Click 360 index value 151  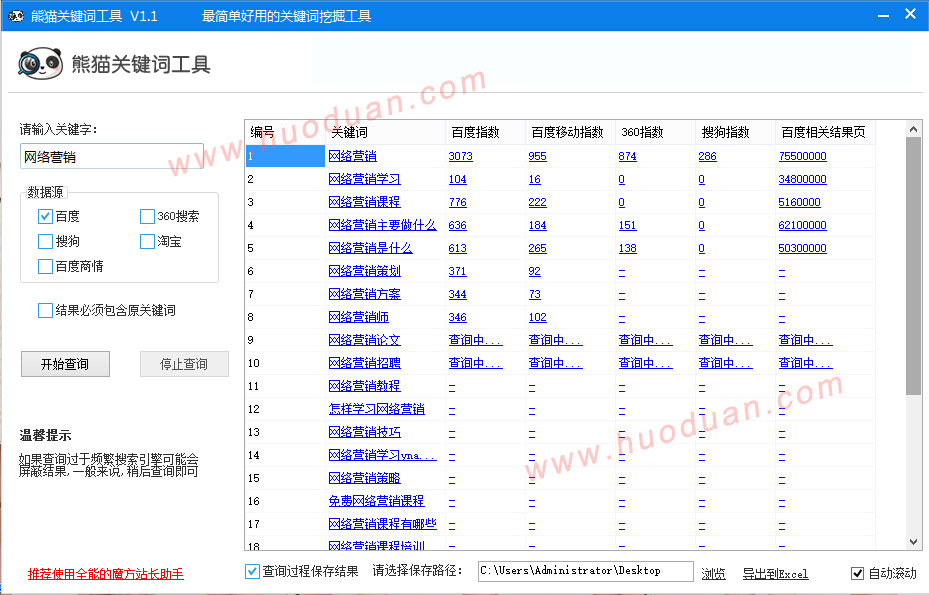(627, 226)
